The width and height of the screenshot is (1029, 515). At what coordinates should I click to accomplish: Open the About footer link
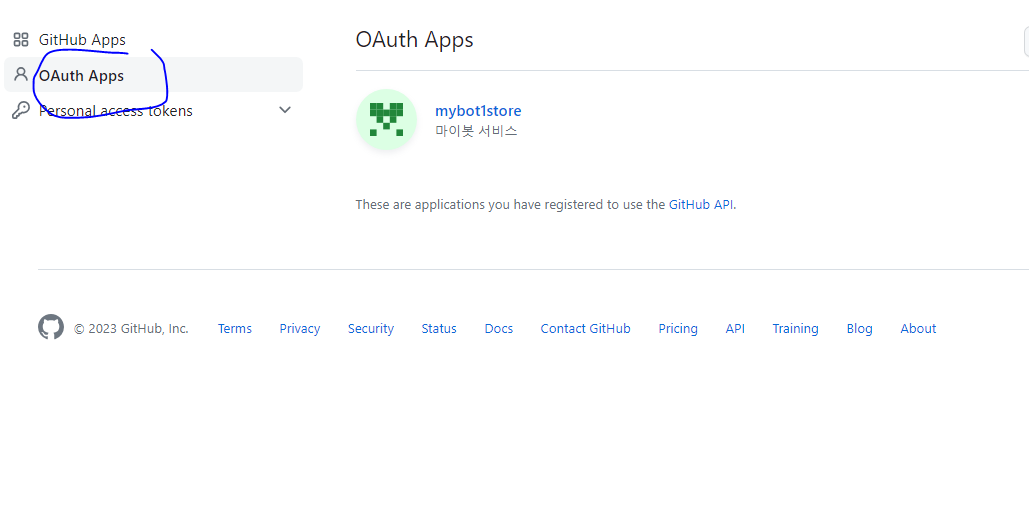pos(918,329)
